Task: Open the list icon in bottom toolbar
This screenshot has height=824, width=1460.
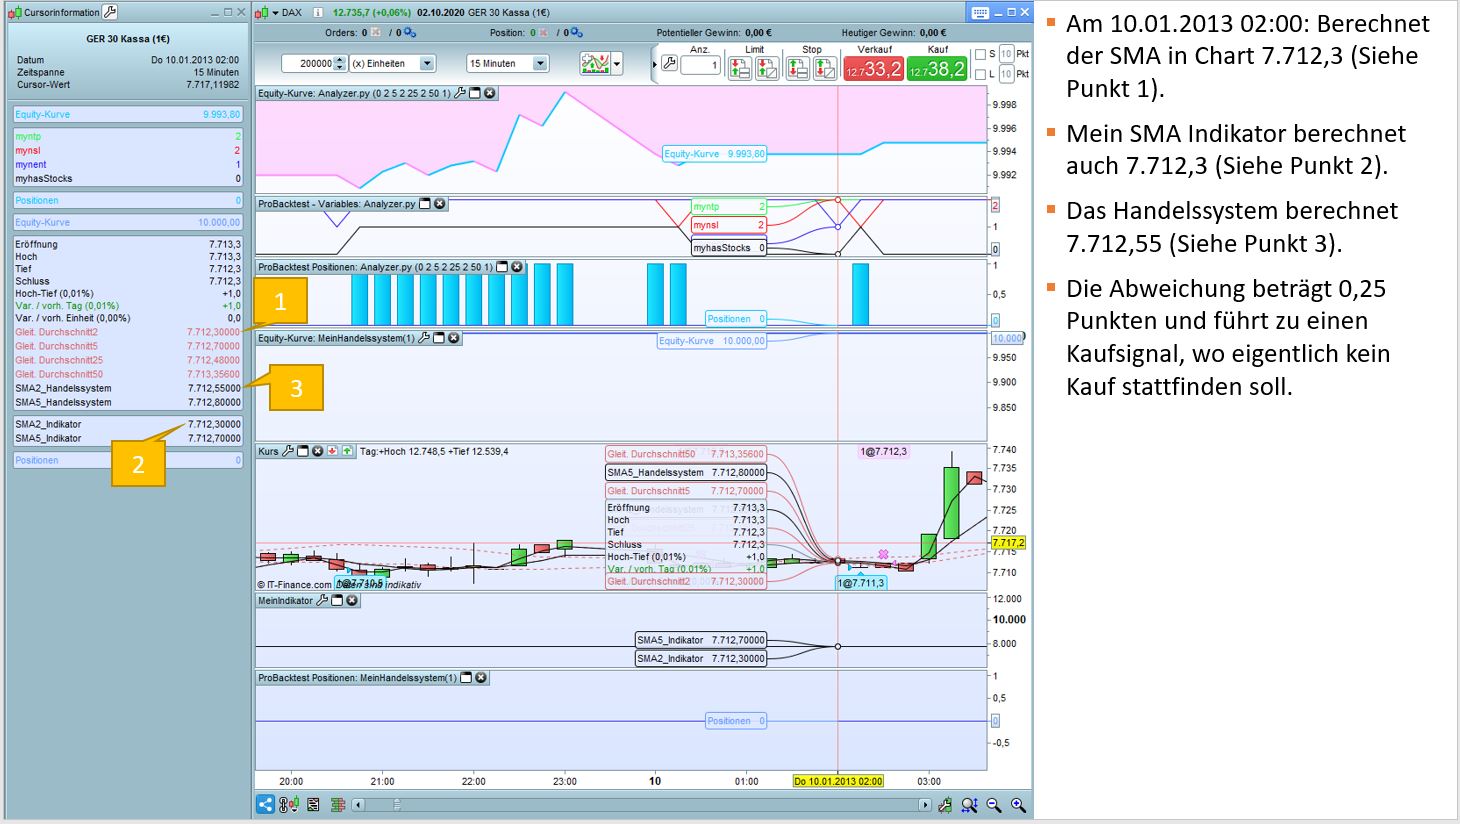Action: click(x=313, y=804)
